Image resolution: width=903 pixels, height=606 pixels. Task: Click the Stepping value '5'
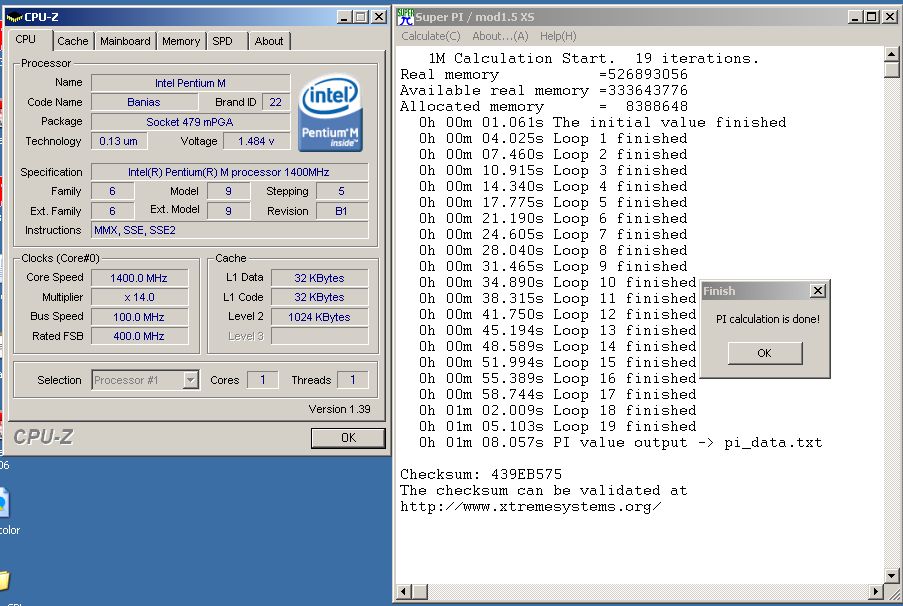pos(342,191)
